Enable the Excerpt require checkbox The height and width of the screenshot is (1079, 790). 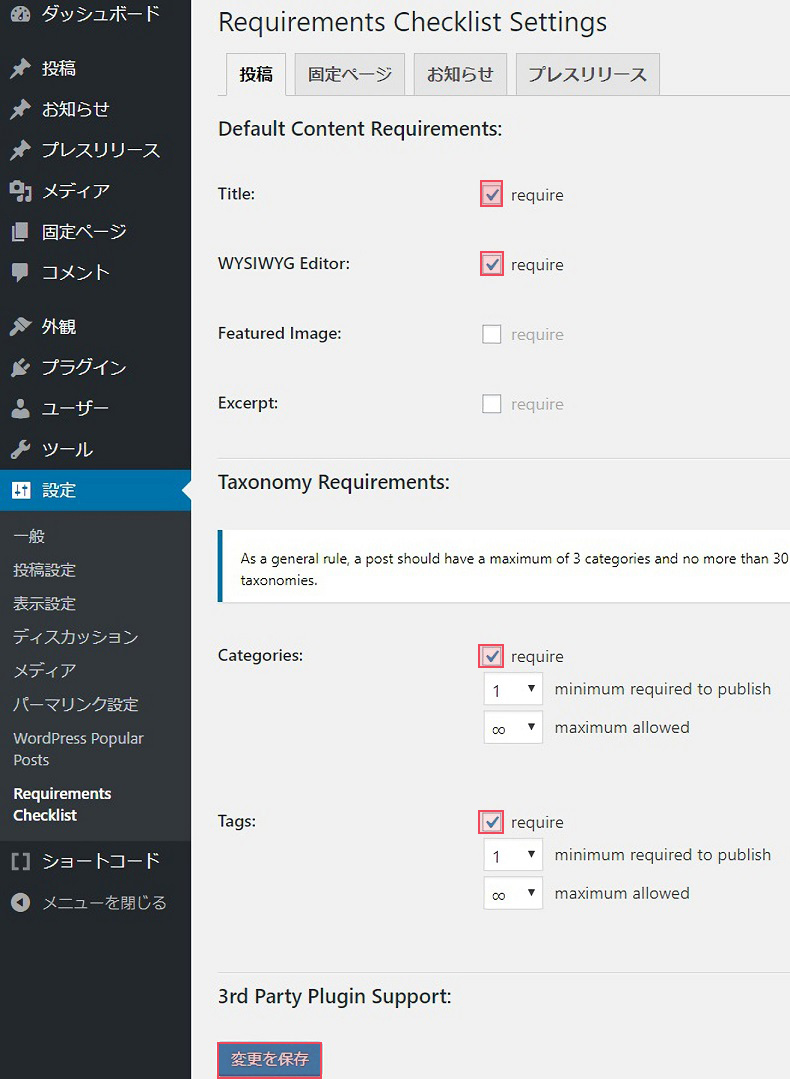[x=491, y=404]
